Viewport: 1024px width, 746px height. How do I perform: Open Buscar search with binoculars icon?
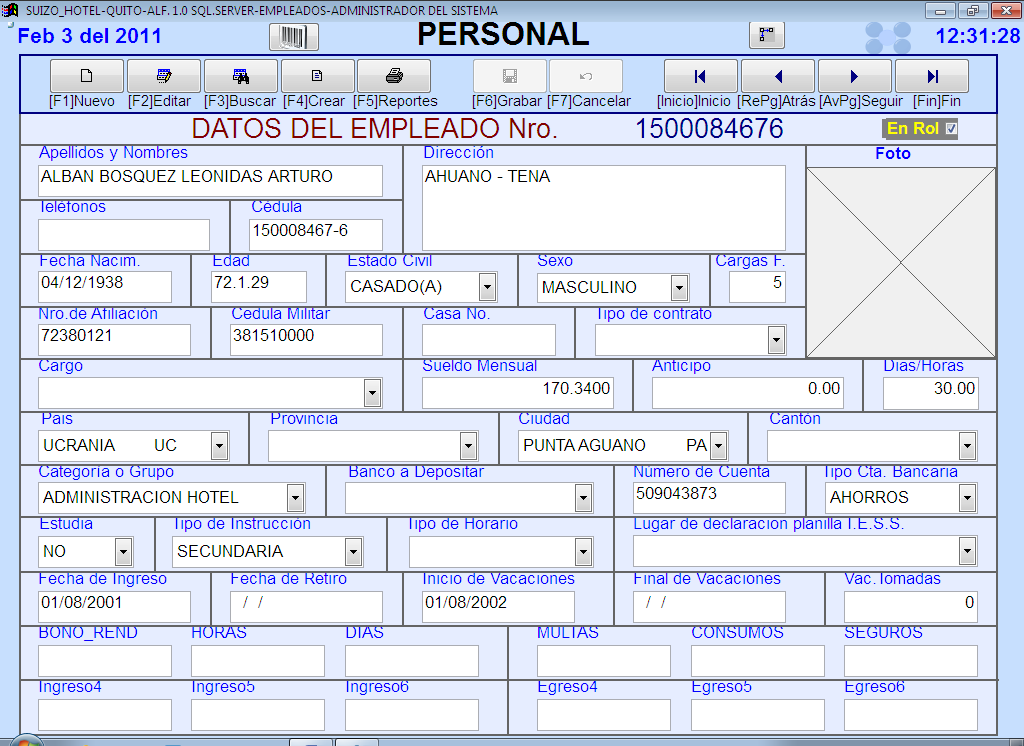241,76
